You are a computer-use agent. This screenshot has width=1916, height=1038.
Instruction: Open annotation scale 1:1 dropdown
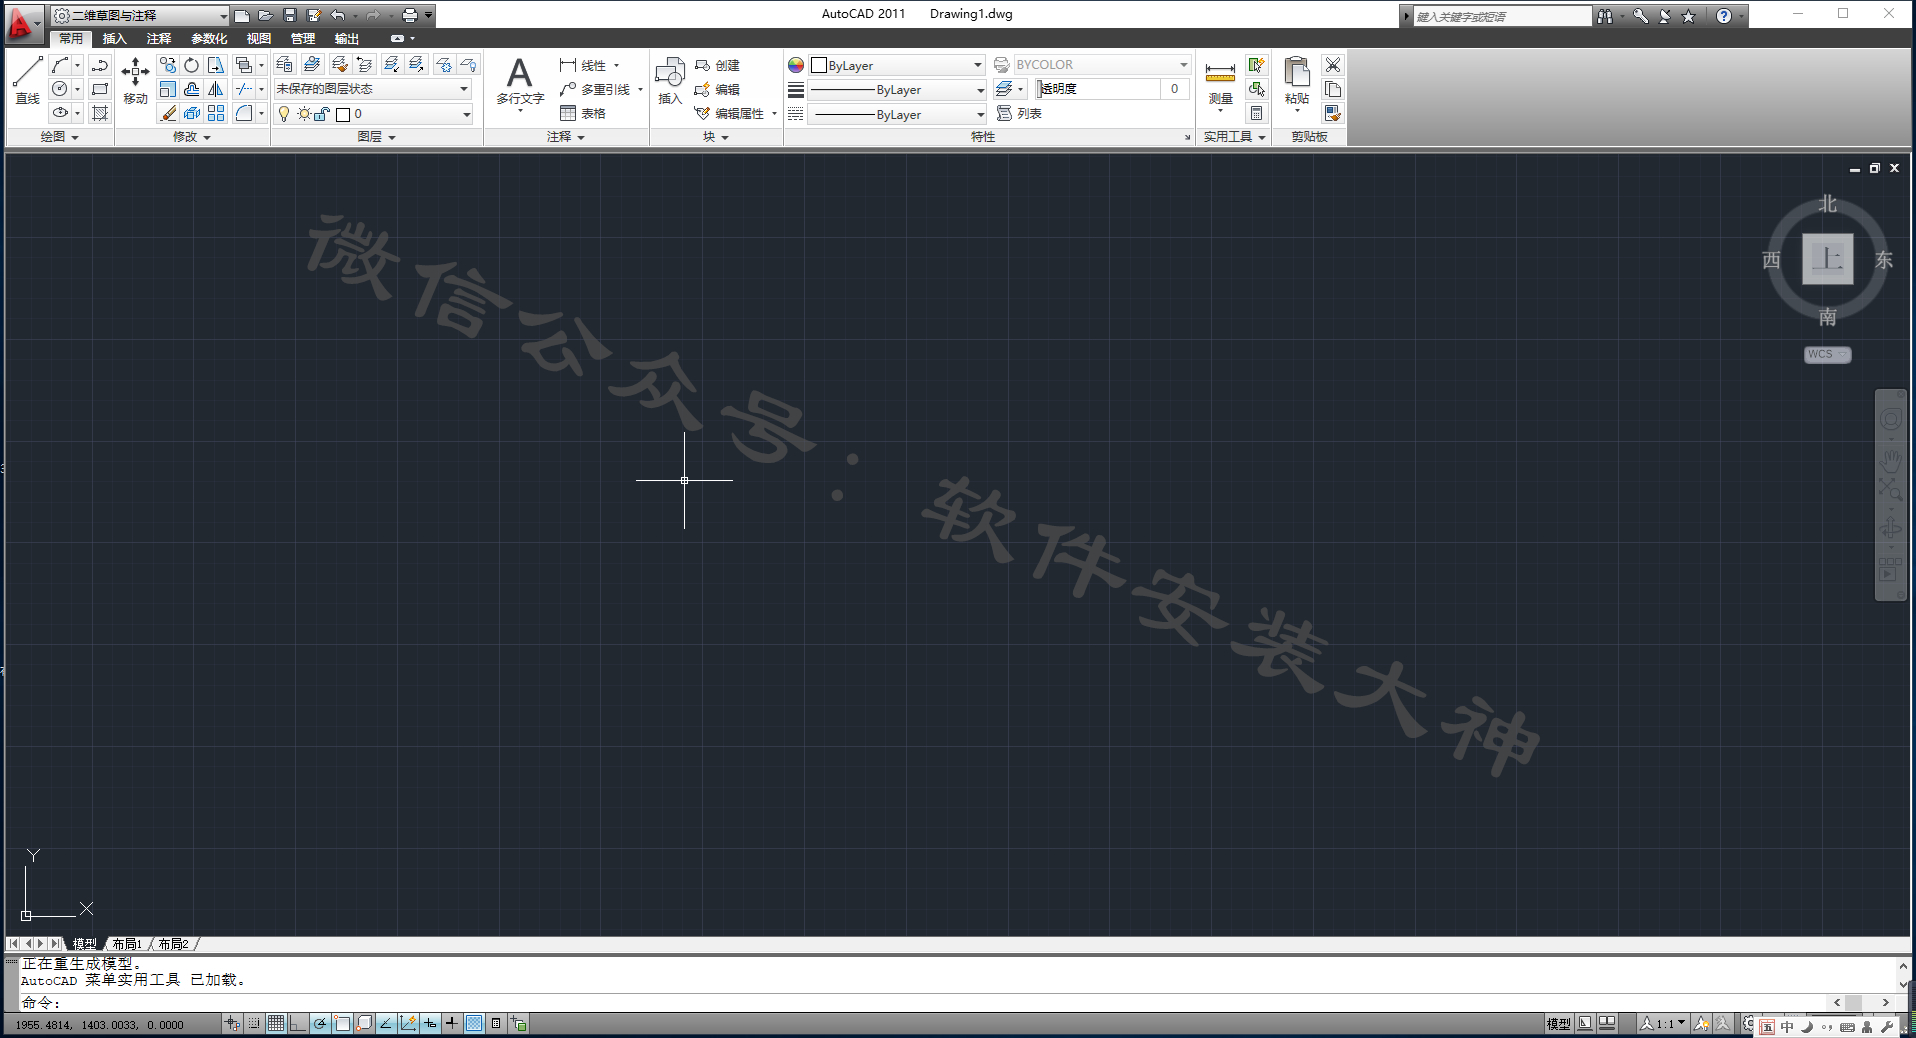[1664, 1023]
